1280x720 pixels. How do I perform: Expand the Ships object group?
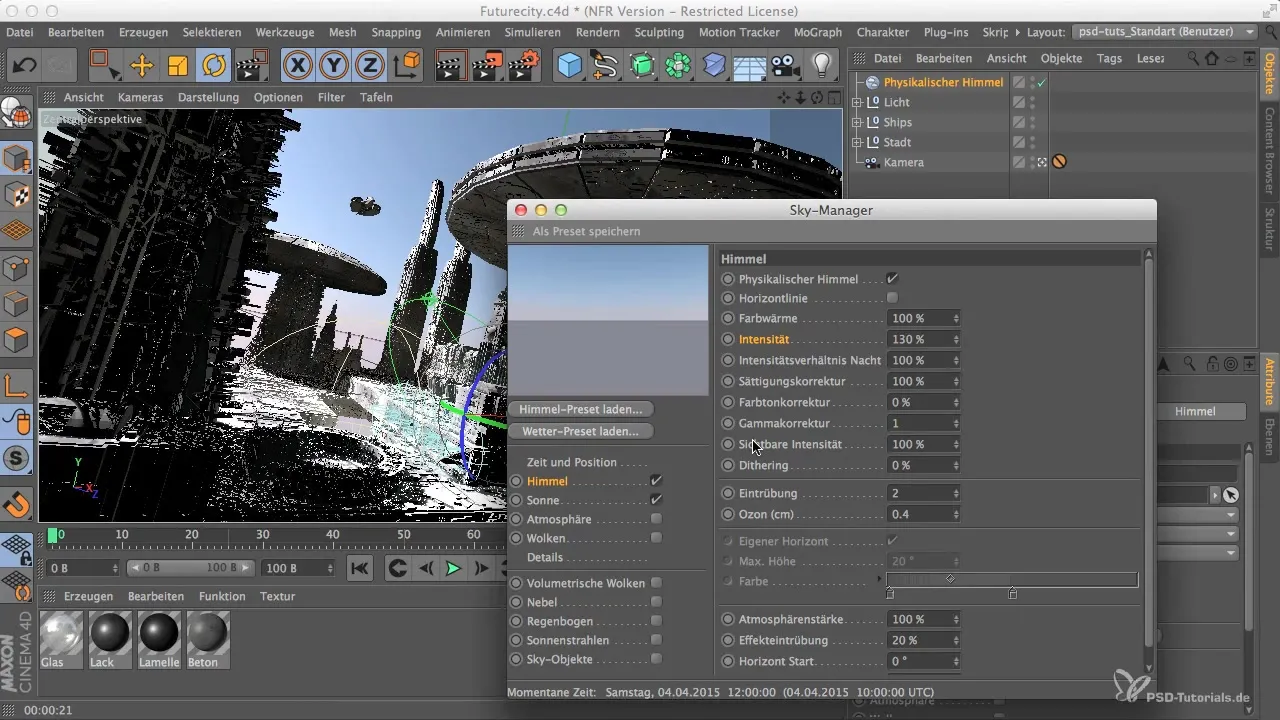click(x=856, y=122)
